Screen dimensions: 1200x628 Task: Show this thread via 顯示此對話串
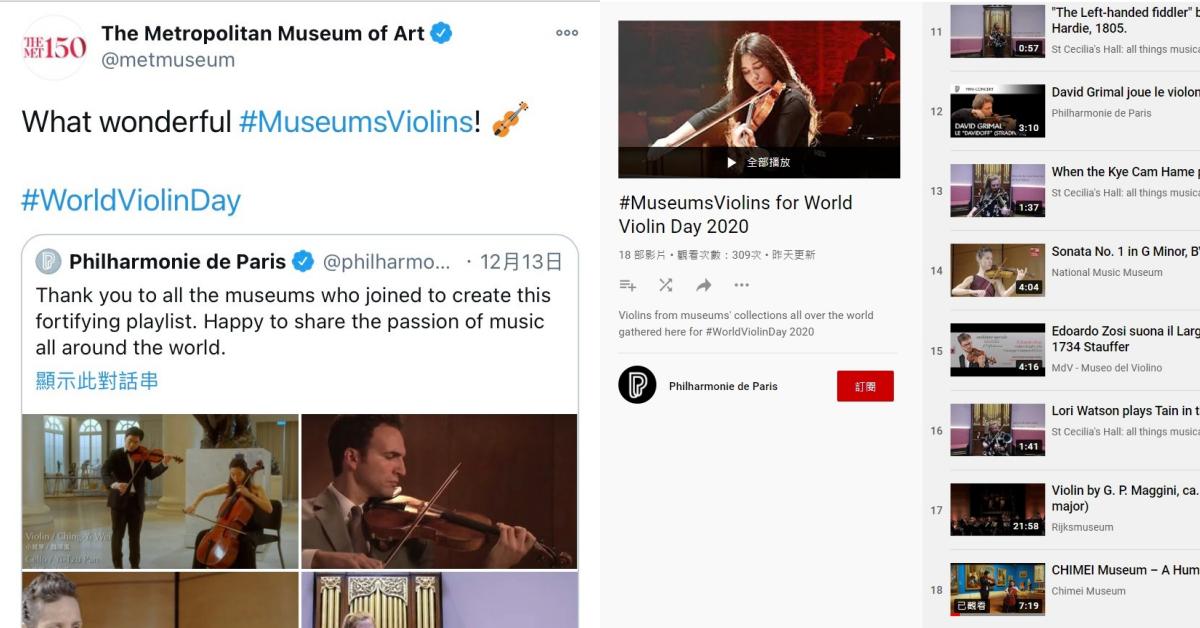[x=97, y=381]
